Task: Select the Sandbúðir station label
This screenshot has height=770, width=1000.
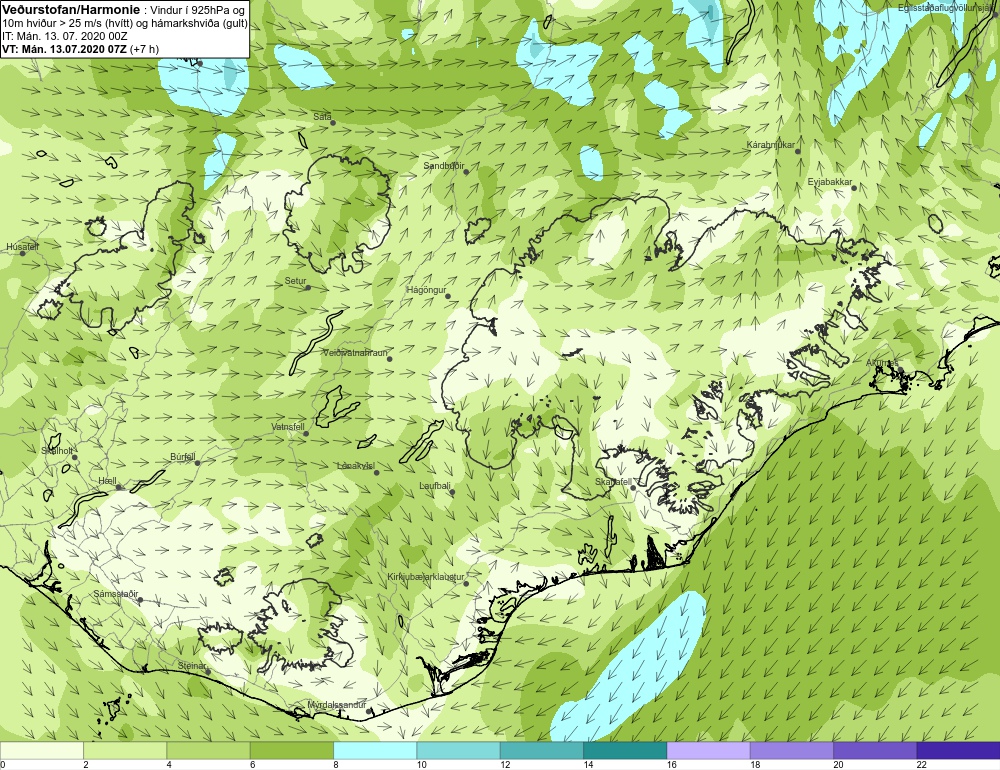Action: coord(444,166)
